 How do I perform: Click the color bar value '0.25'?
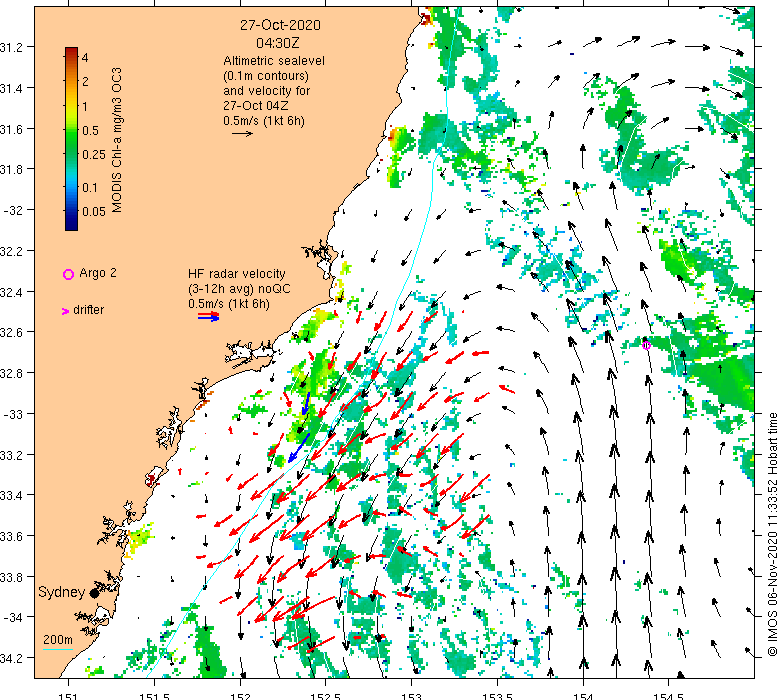(x=94, y=155)
